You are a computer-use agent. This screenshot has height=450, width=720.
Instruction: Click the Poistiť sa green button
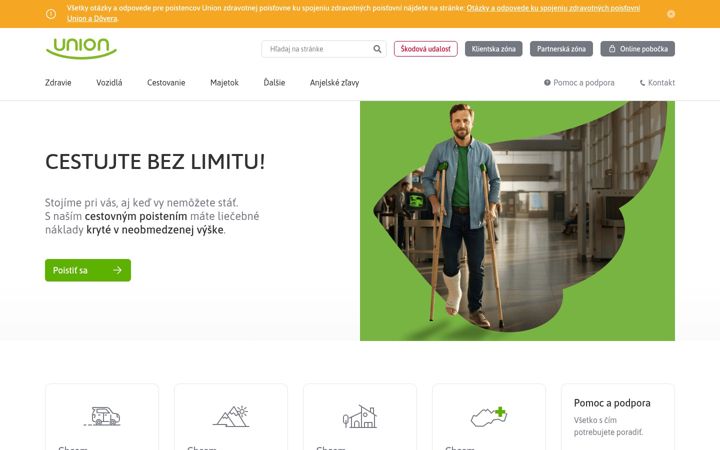point(88,270)
